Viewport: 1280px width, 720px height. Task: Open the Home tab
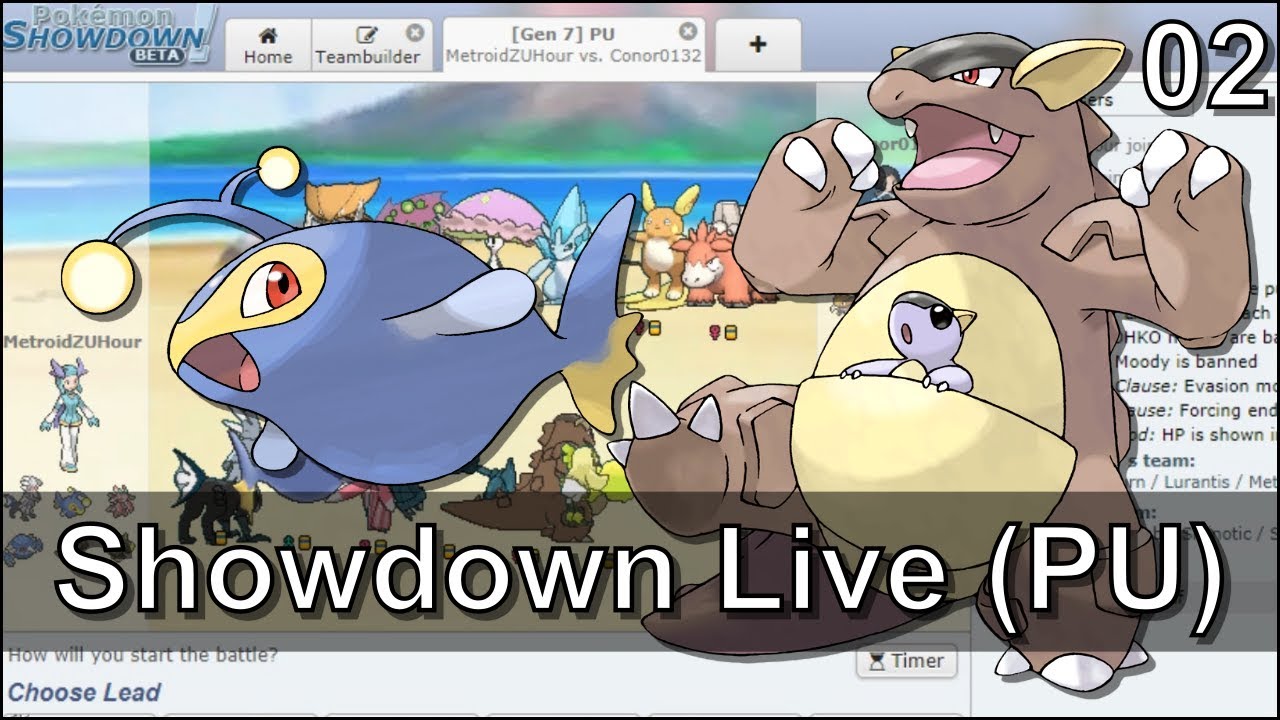coord(268,46)
